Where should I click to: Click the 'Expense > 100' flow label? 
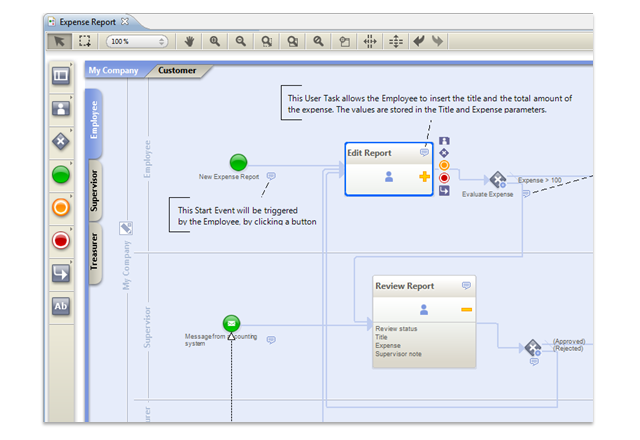pyautogui.click(x=540, y=180)
